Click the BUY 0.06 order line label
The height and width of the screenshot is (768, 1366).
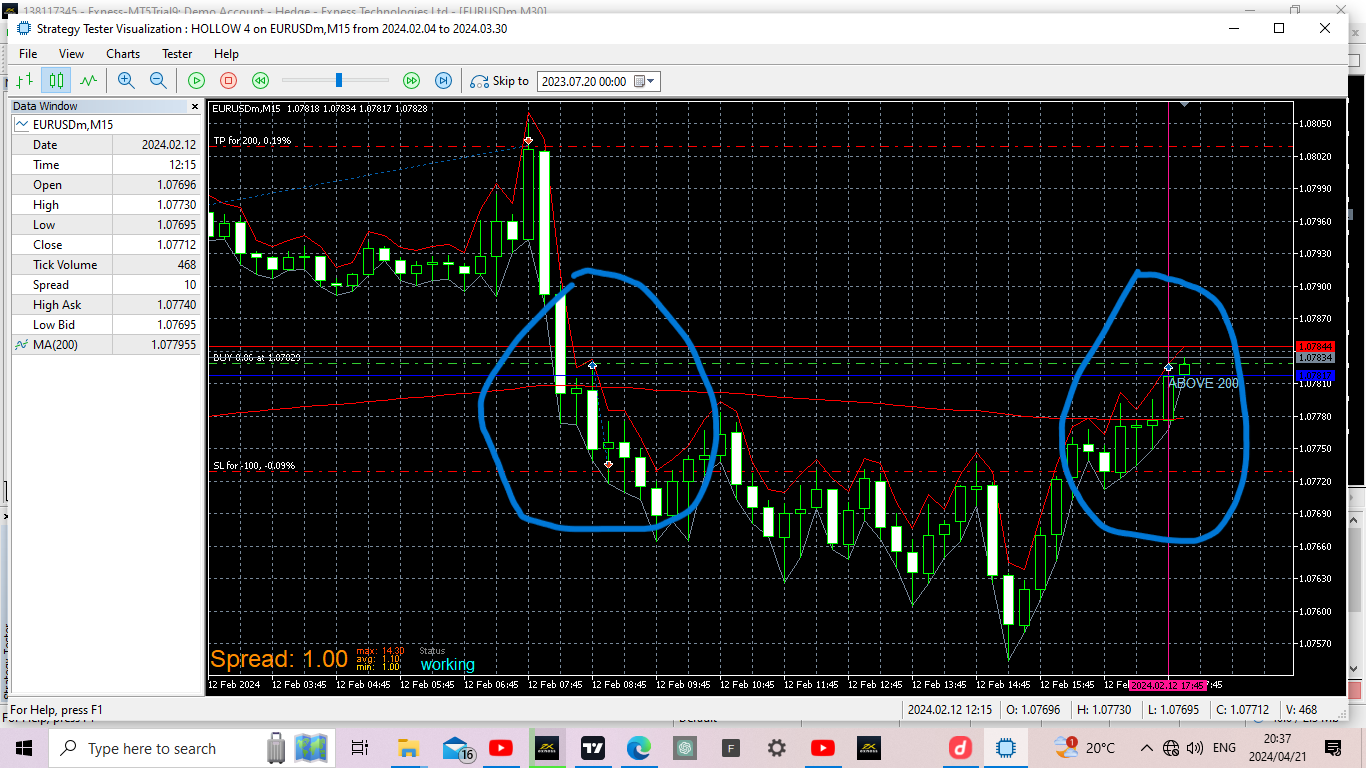256,357
